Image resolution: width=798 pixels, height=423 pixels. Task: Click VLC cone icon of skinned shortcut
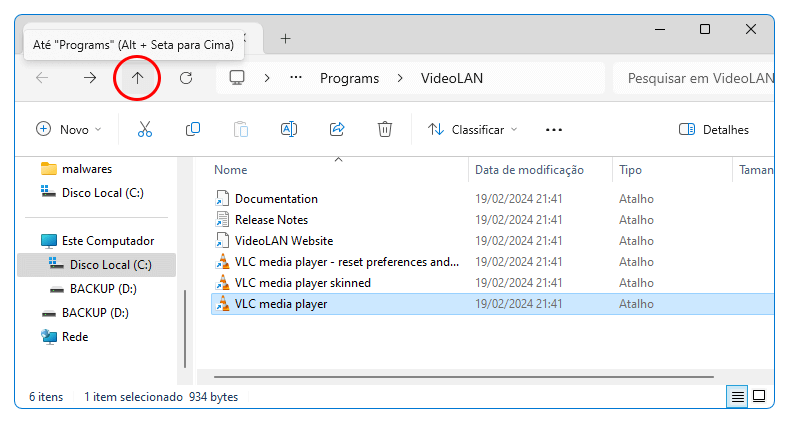click(x=222, y=283)
